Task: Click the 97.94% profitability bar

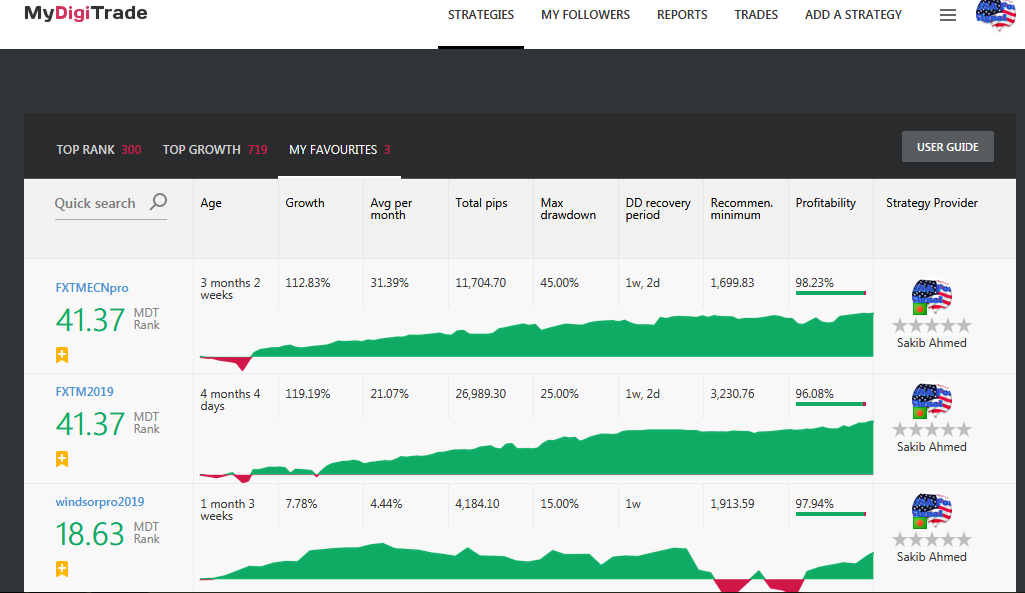Action: click(831, 514)
